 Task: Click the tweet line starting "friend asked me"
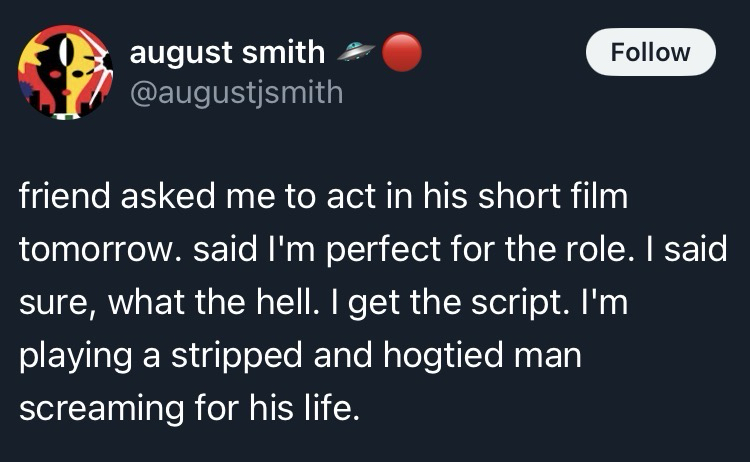(x=323, y=197)
